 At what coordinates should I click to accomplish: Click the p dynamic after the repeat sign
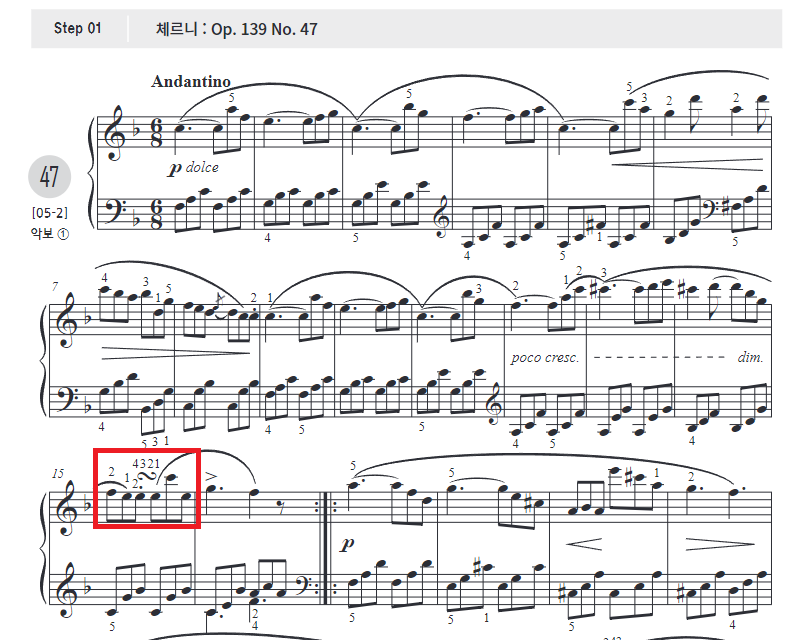[347, 544]
